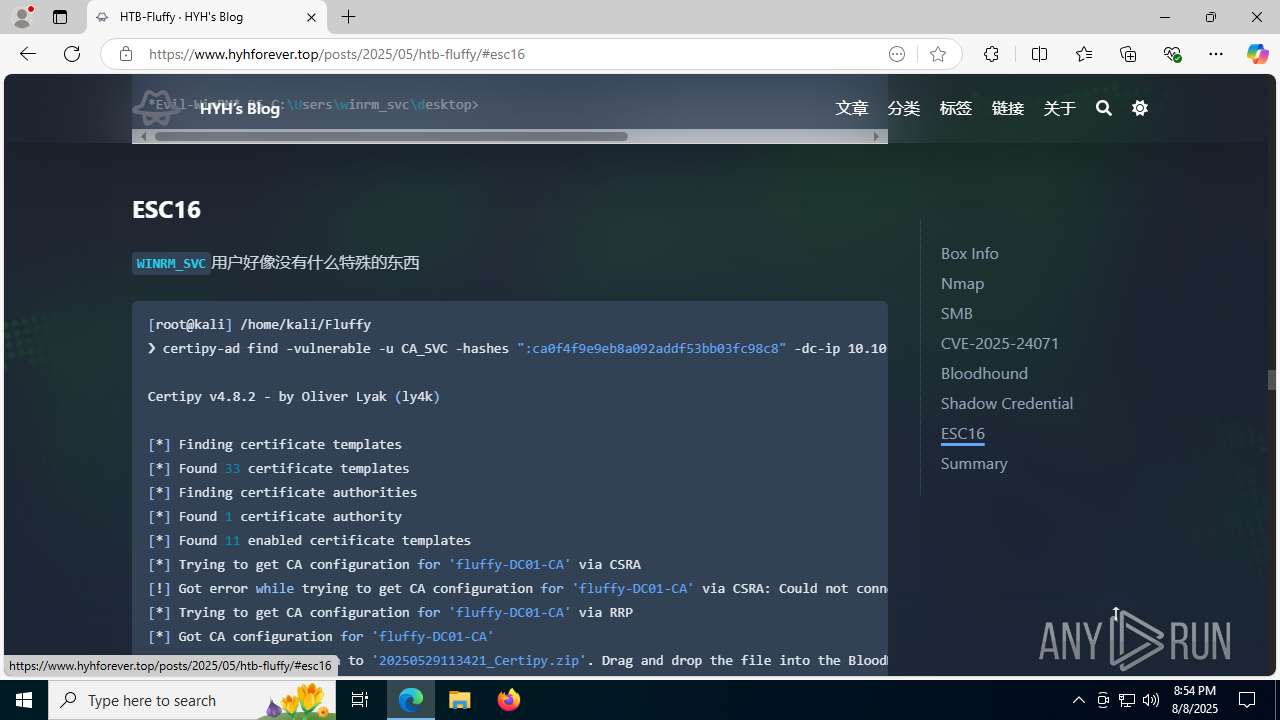Open the notification center

1247,700
